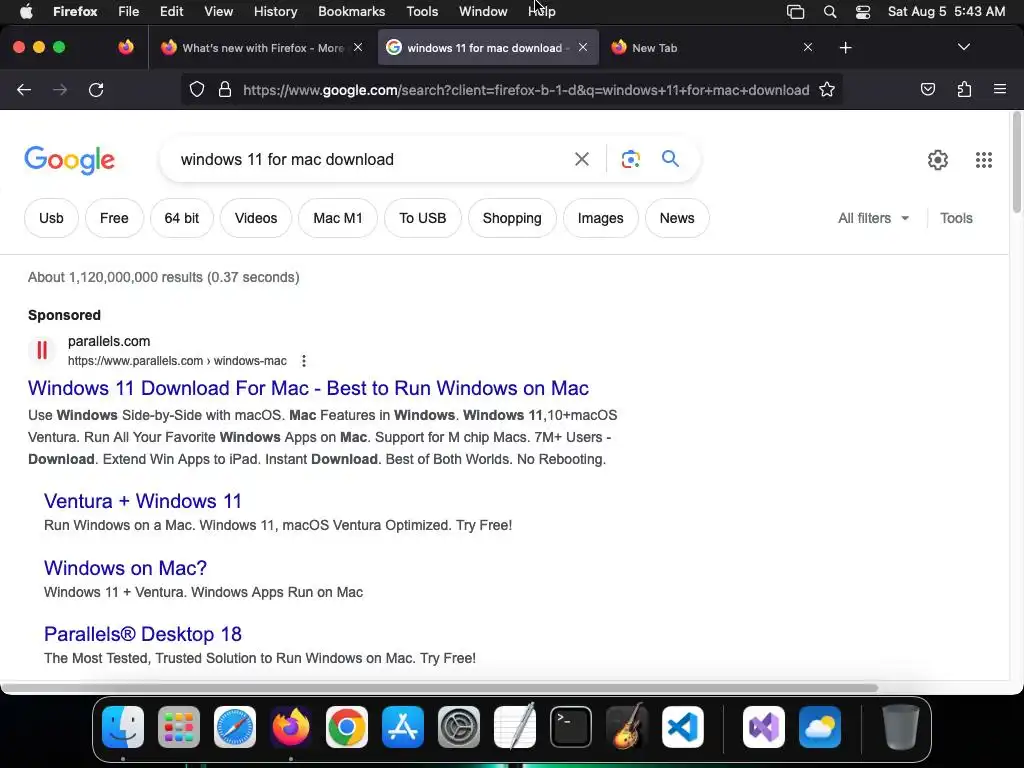Switch to News results
Viewport: 1024px width, 768px height.
pyautogui.click(x=677, y=218)
